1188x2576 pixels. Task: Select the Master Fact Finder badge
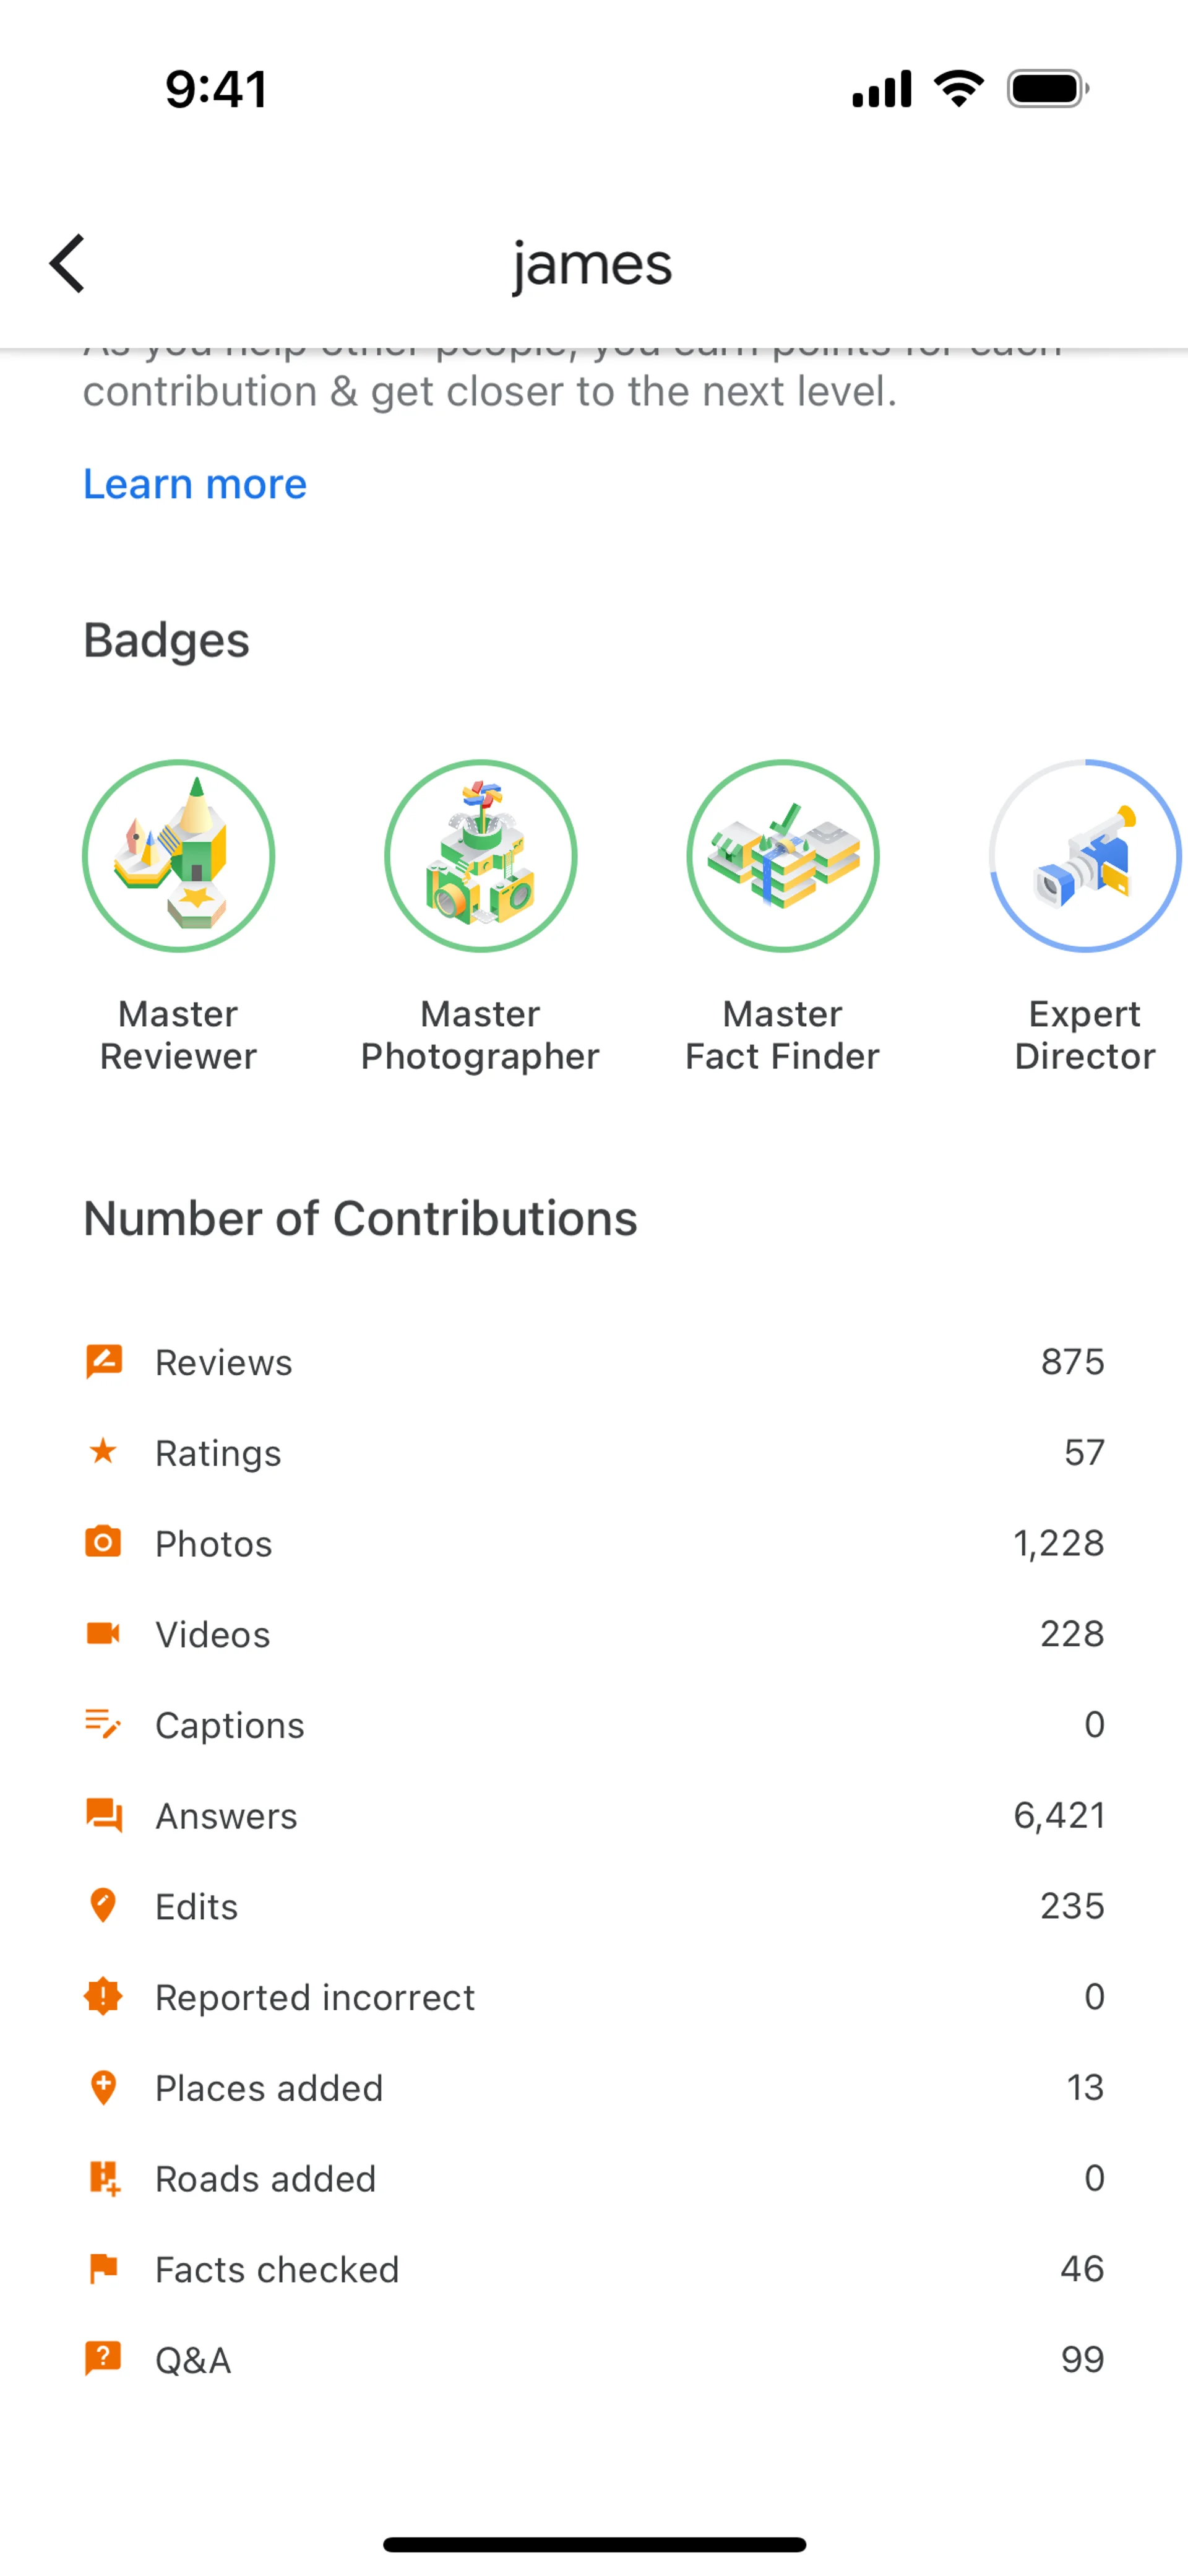pyautogui.click(x=783, y=857)
